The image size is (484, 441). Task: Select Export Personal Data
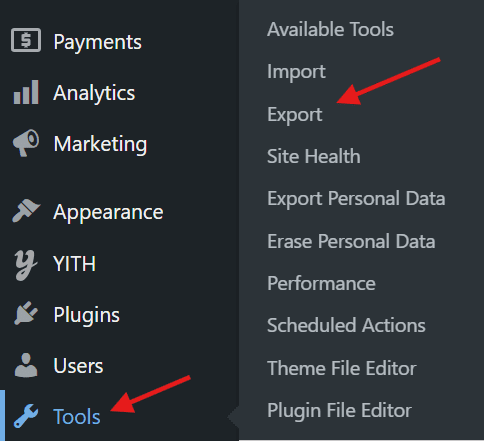click(356, 199)
